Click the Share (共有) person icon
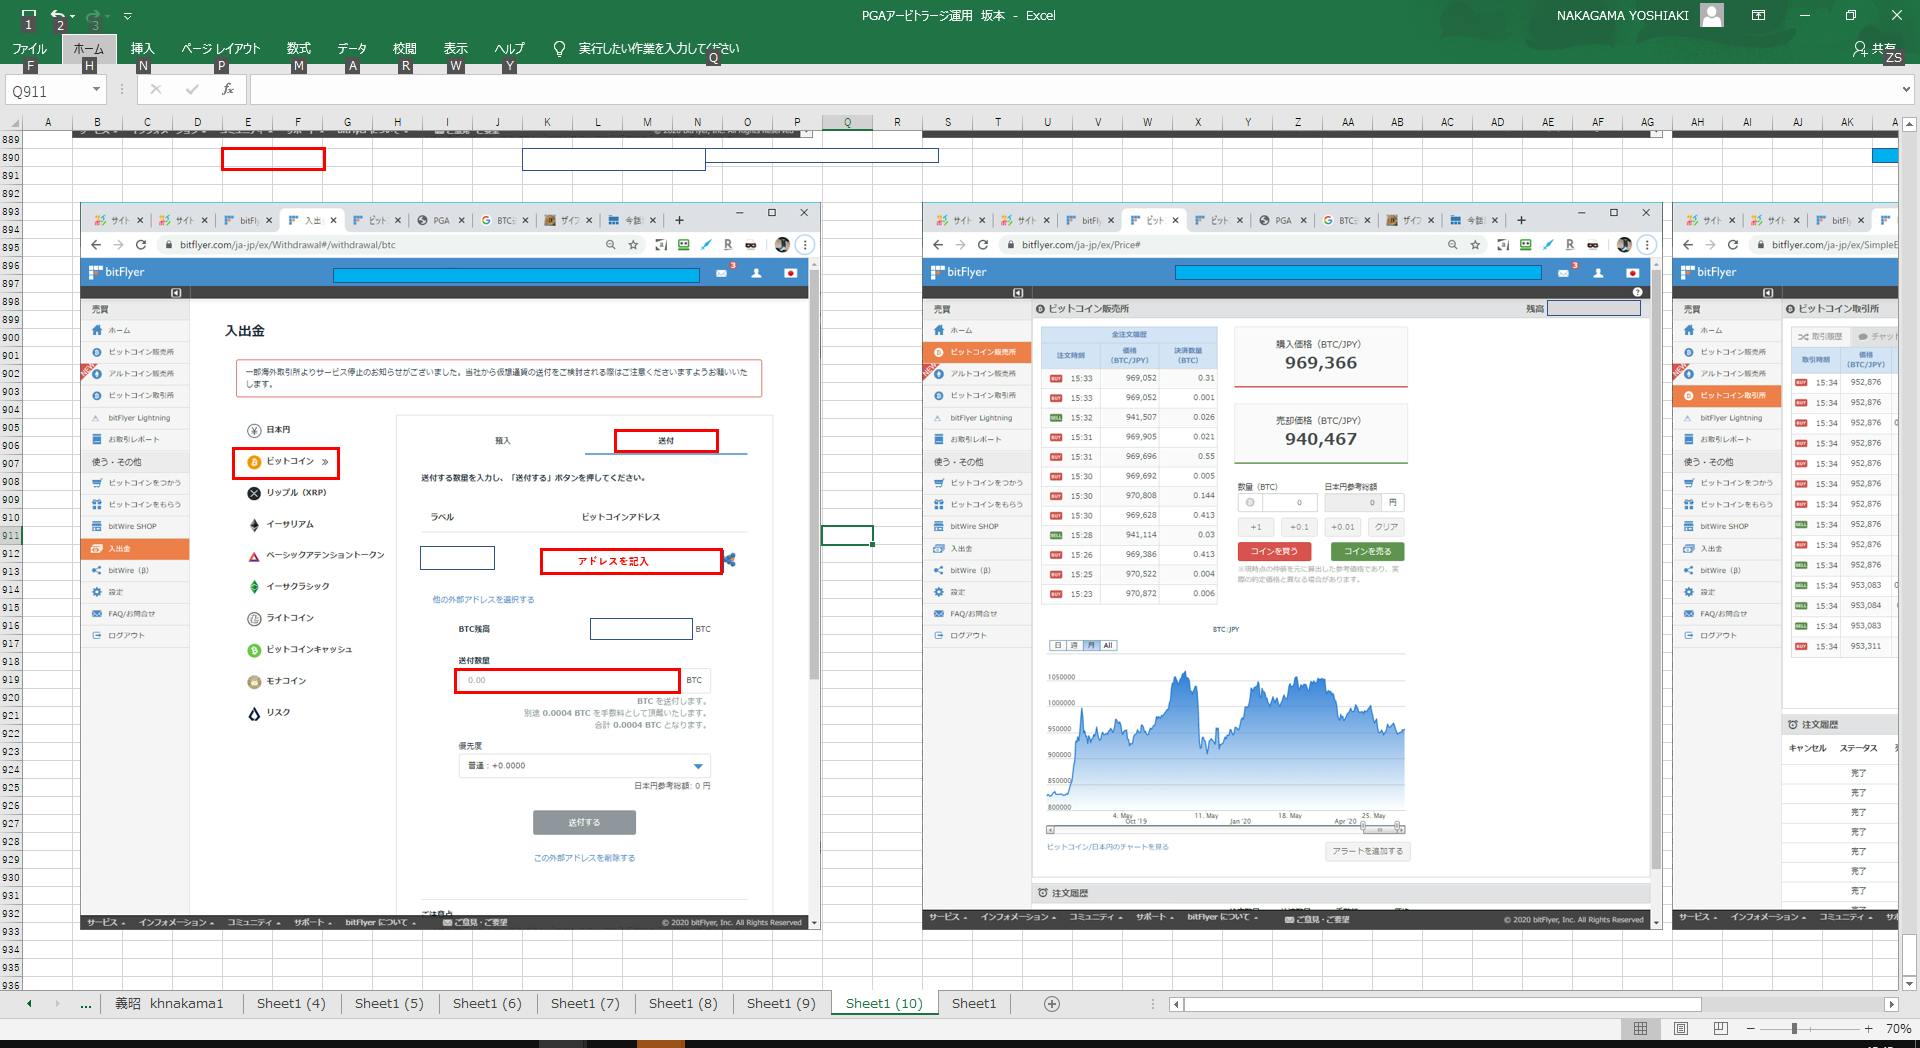Image resolution: width=1920 pixels, height=1048 pixels. point(1859,48)
